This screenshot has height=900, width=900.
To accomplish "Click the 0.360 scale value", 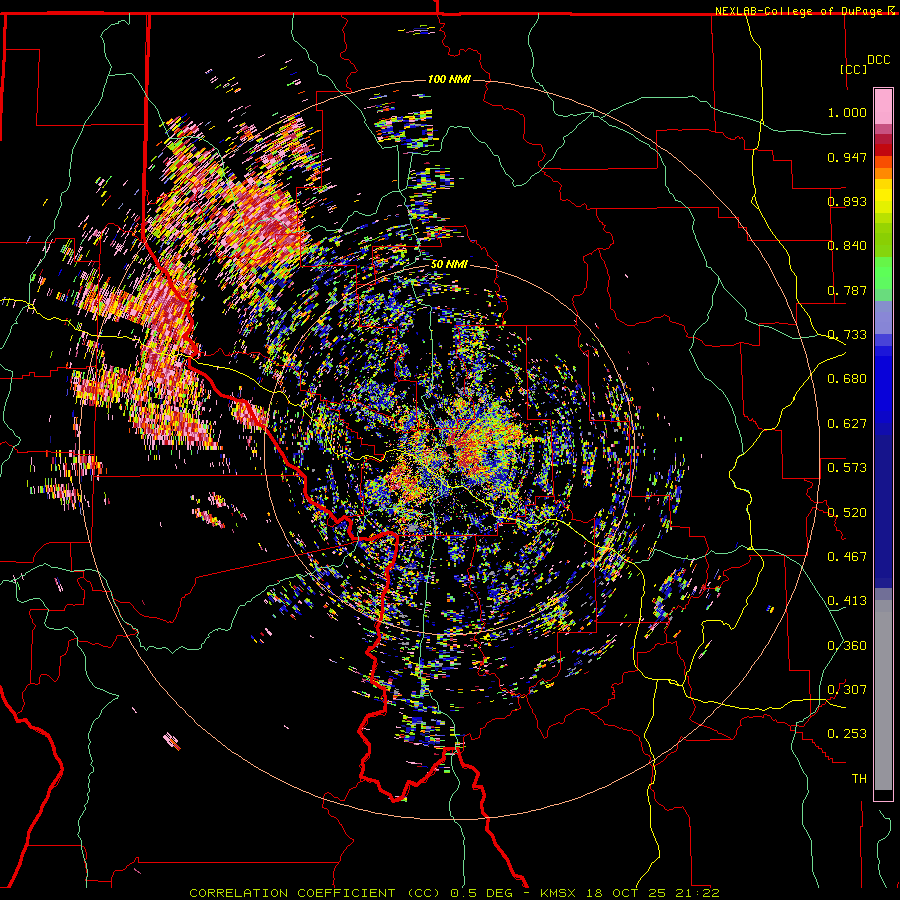I will pos(847,646).
